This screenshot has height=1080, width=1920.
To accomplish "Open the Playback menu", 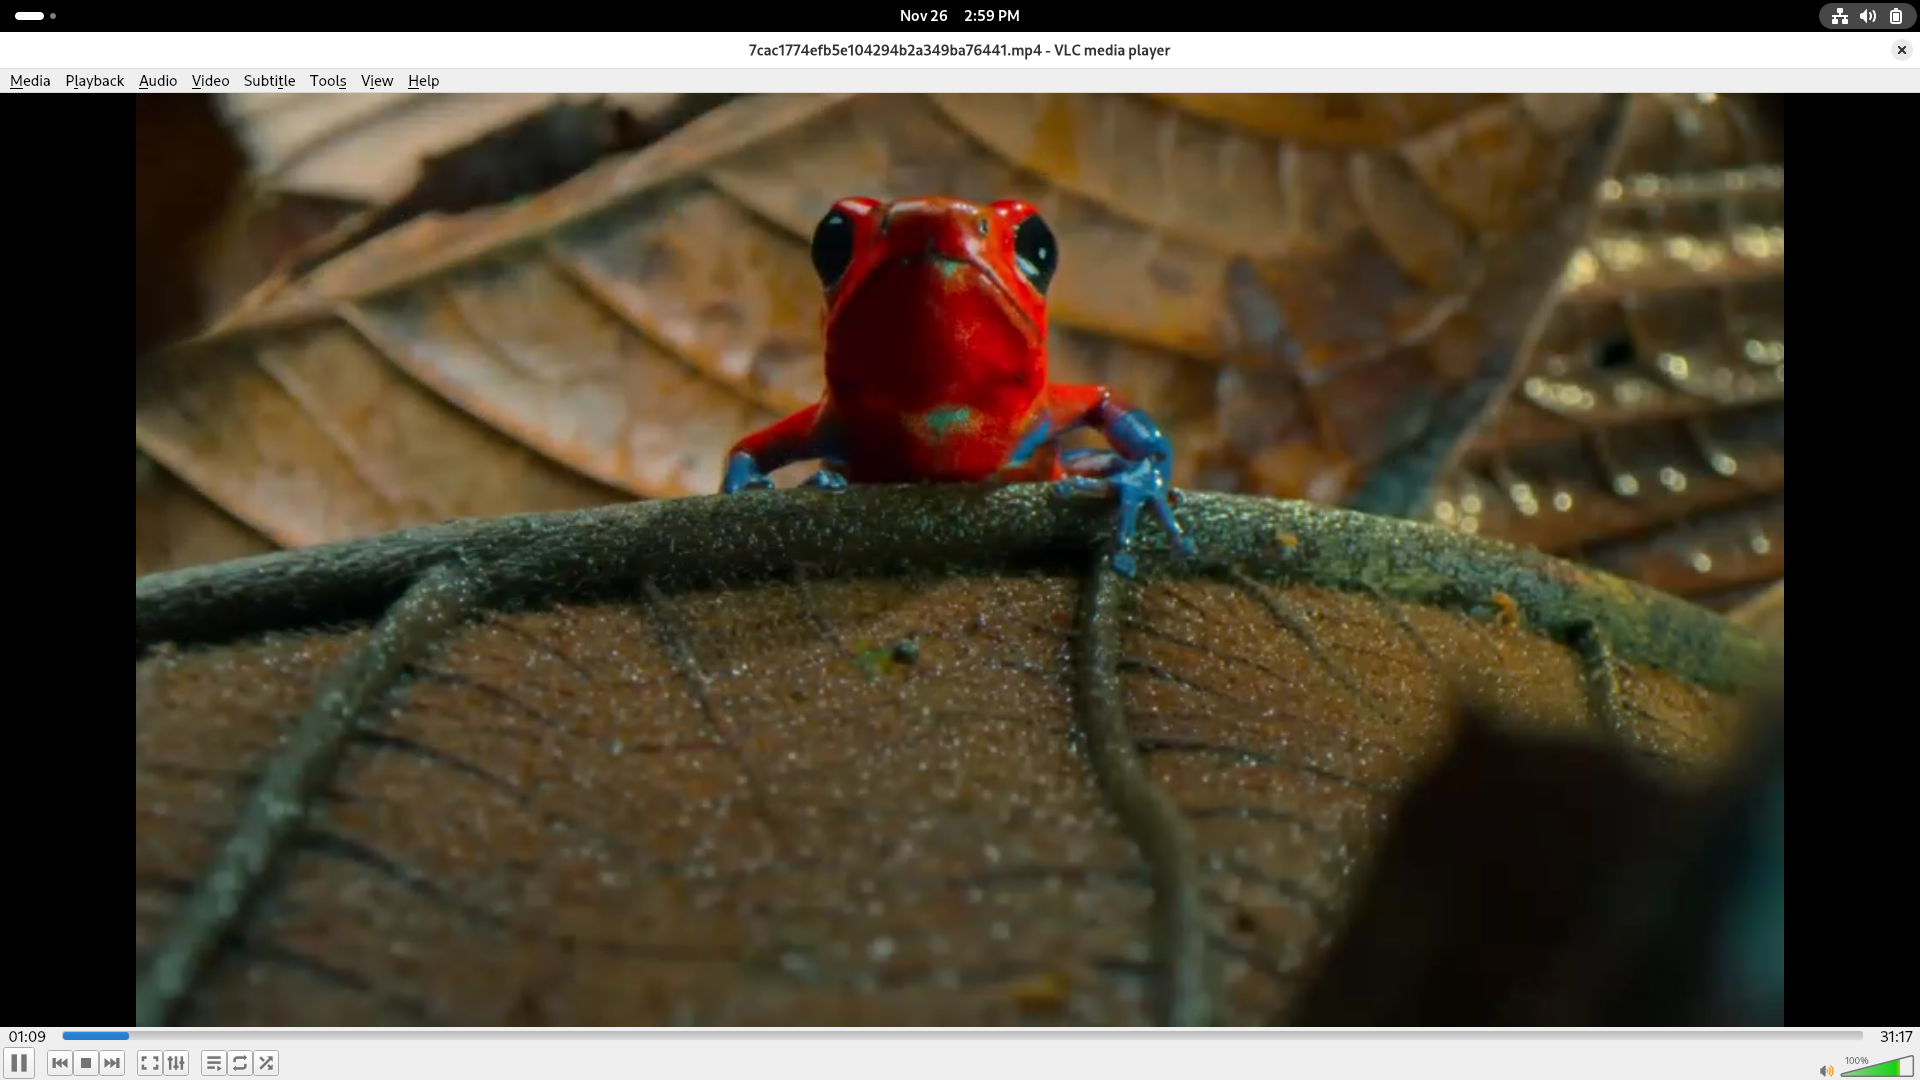I will coord(95,81).
